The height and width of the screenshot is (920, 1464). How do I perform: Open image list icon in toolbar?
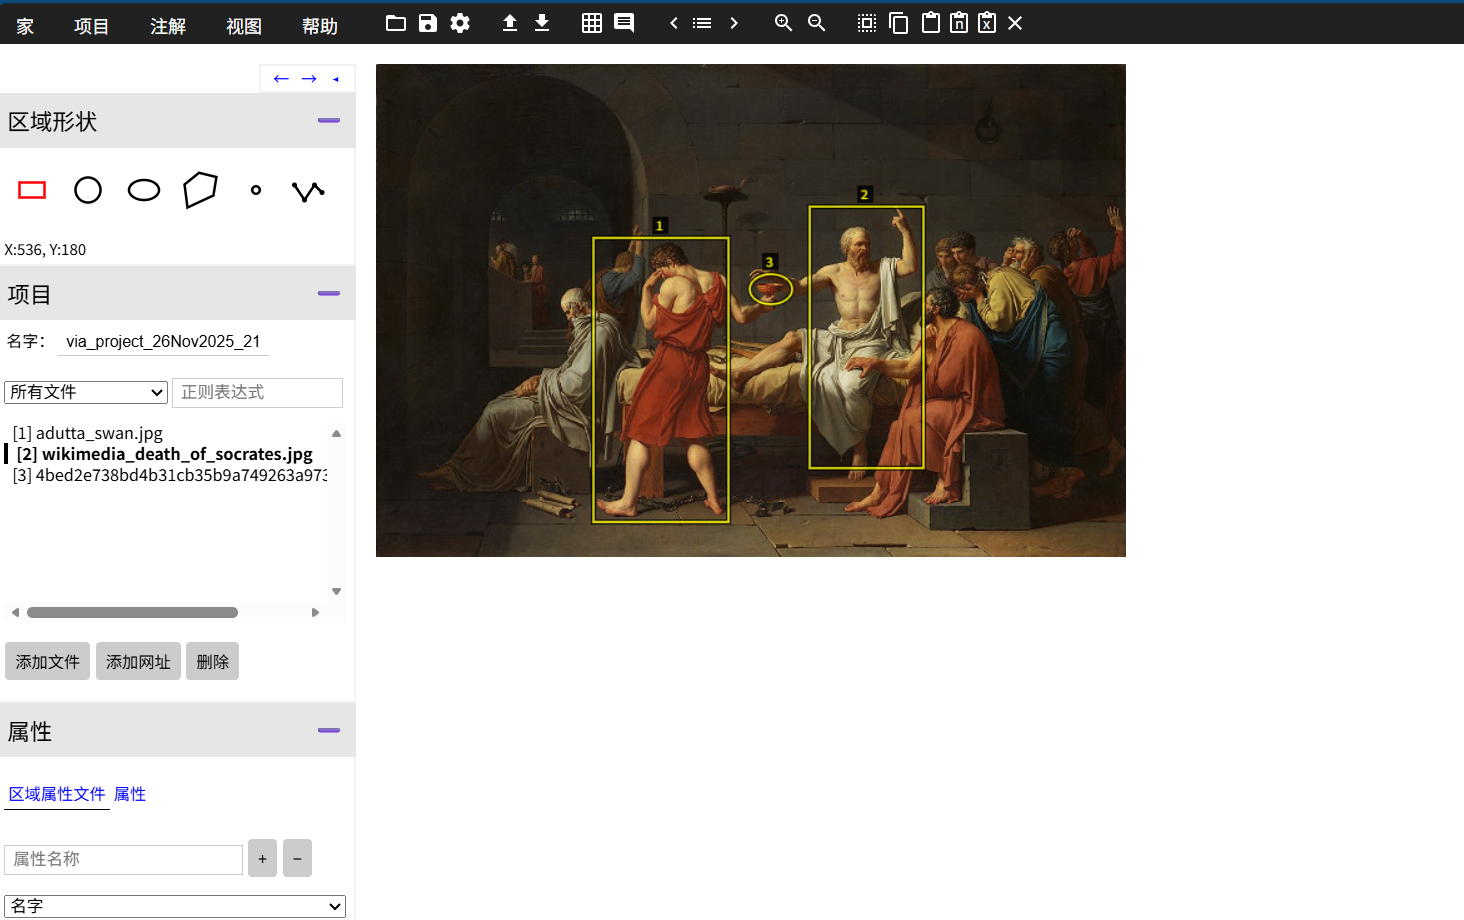[702, 23]
